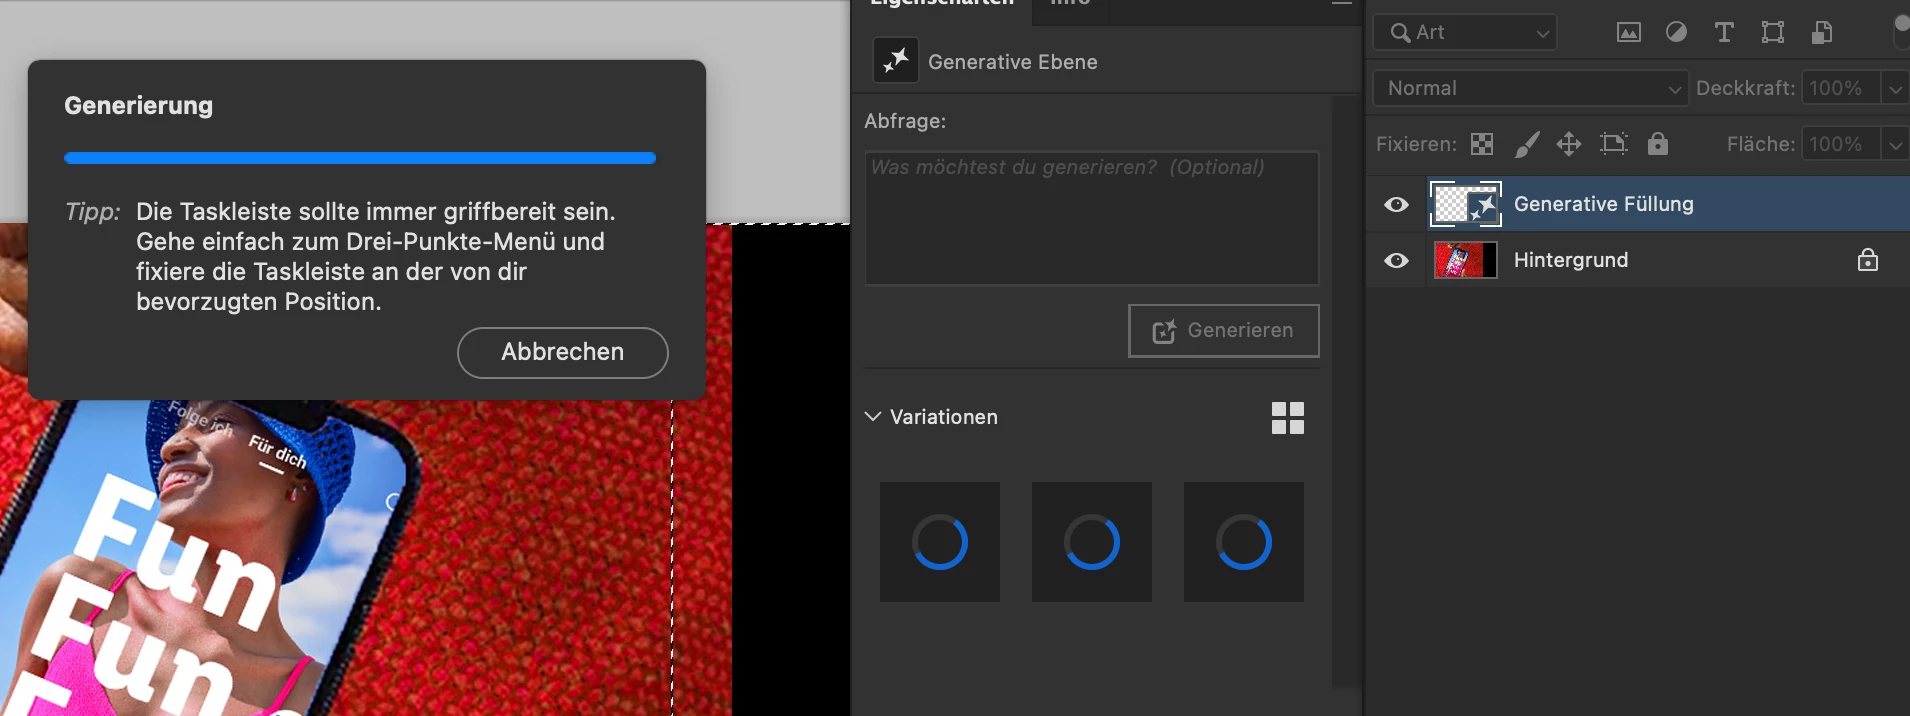Screen dimensions: 1910x716
Task: Prevent auto-nesting into artboards lock
Action: (x=1614, y=144)
